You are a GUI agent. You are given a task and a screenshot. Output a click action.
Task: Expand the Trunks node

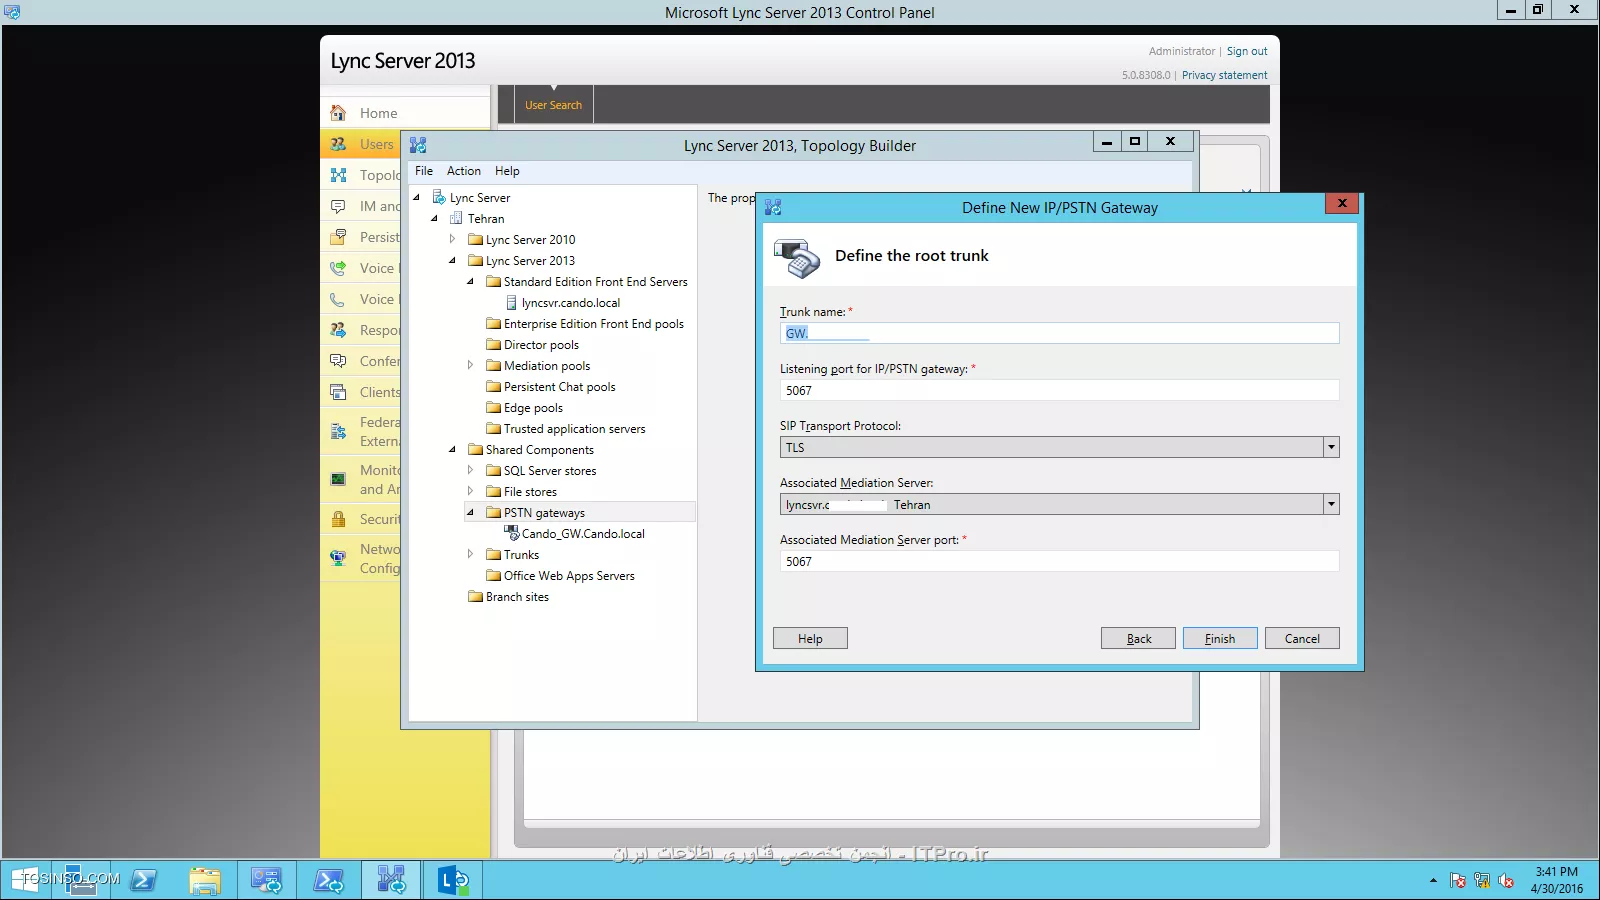pos(470,554)
